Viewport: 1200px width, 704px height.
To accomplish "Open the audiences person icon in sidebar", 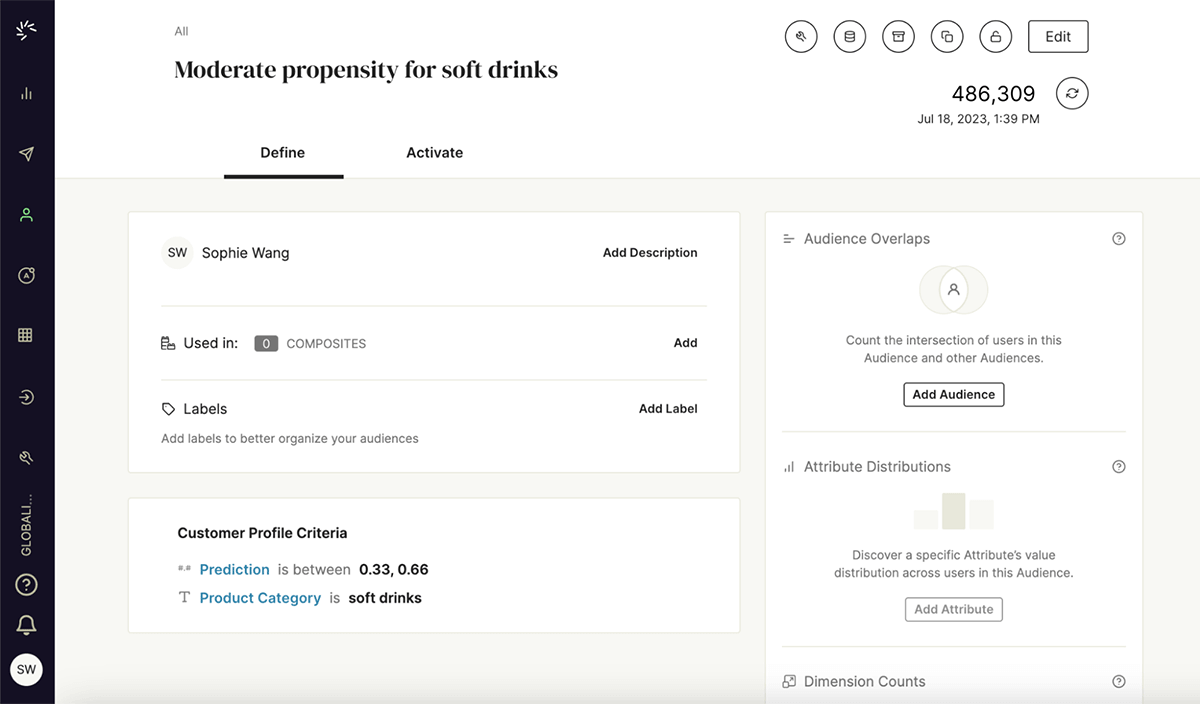I will tap(27, 214).
